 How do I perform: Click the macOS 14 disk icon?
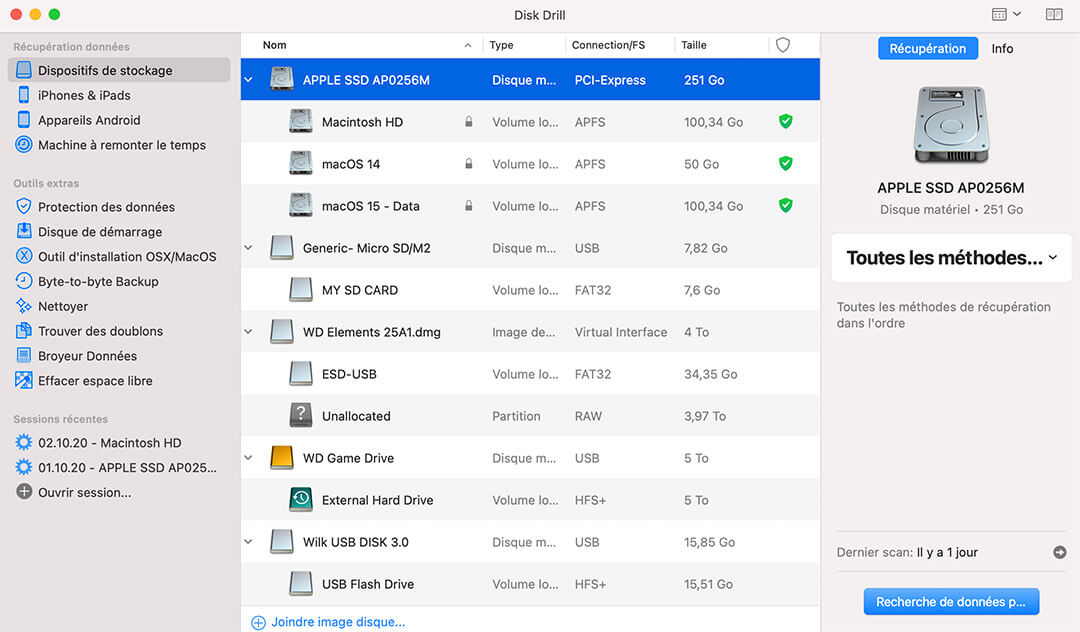(x=301, y=163)
